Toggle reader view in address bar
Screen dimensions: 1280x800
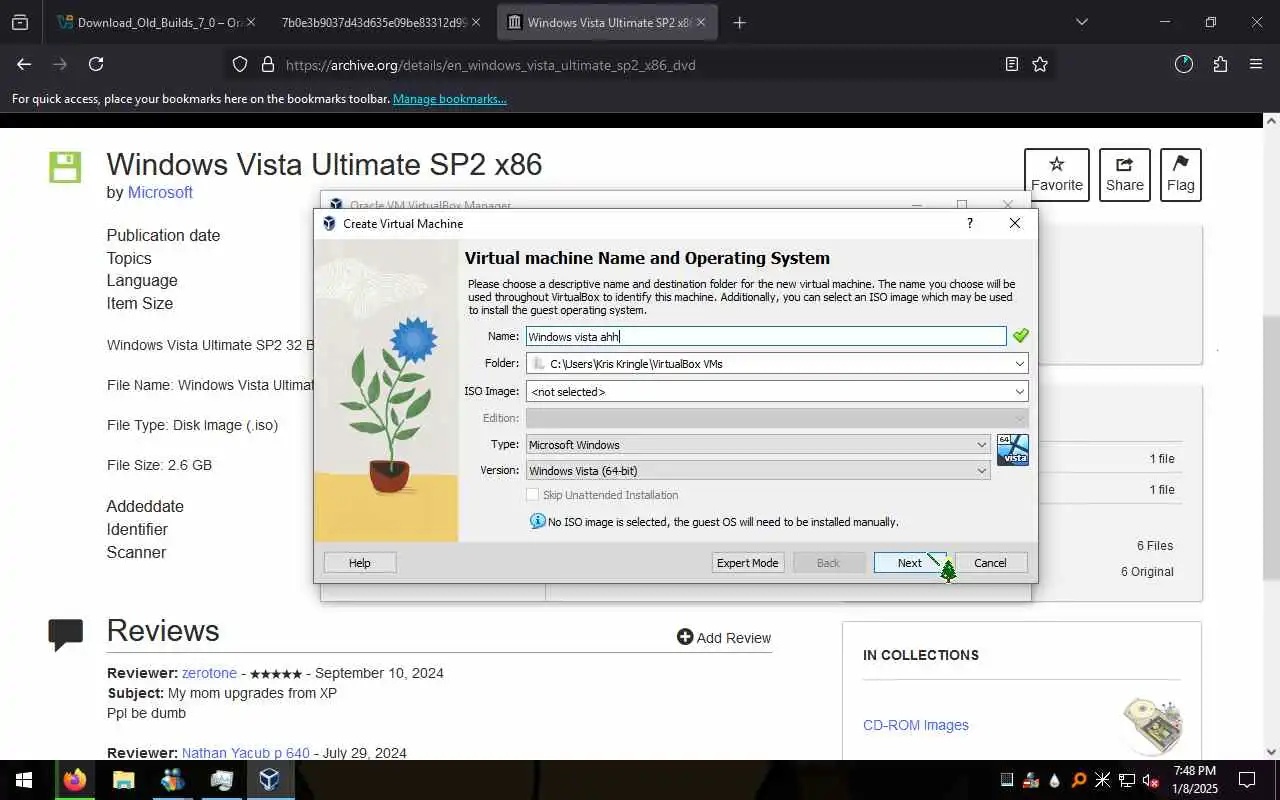1012,64
